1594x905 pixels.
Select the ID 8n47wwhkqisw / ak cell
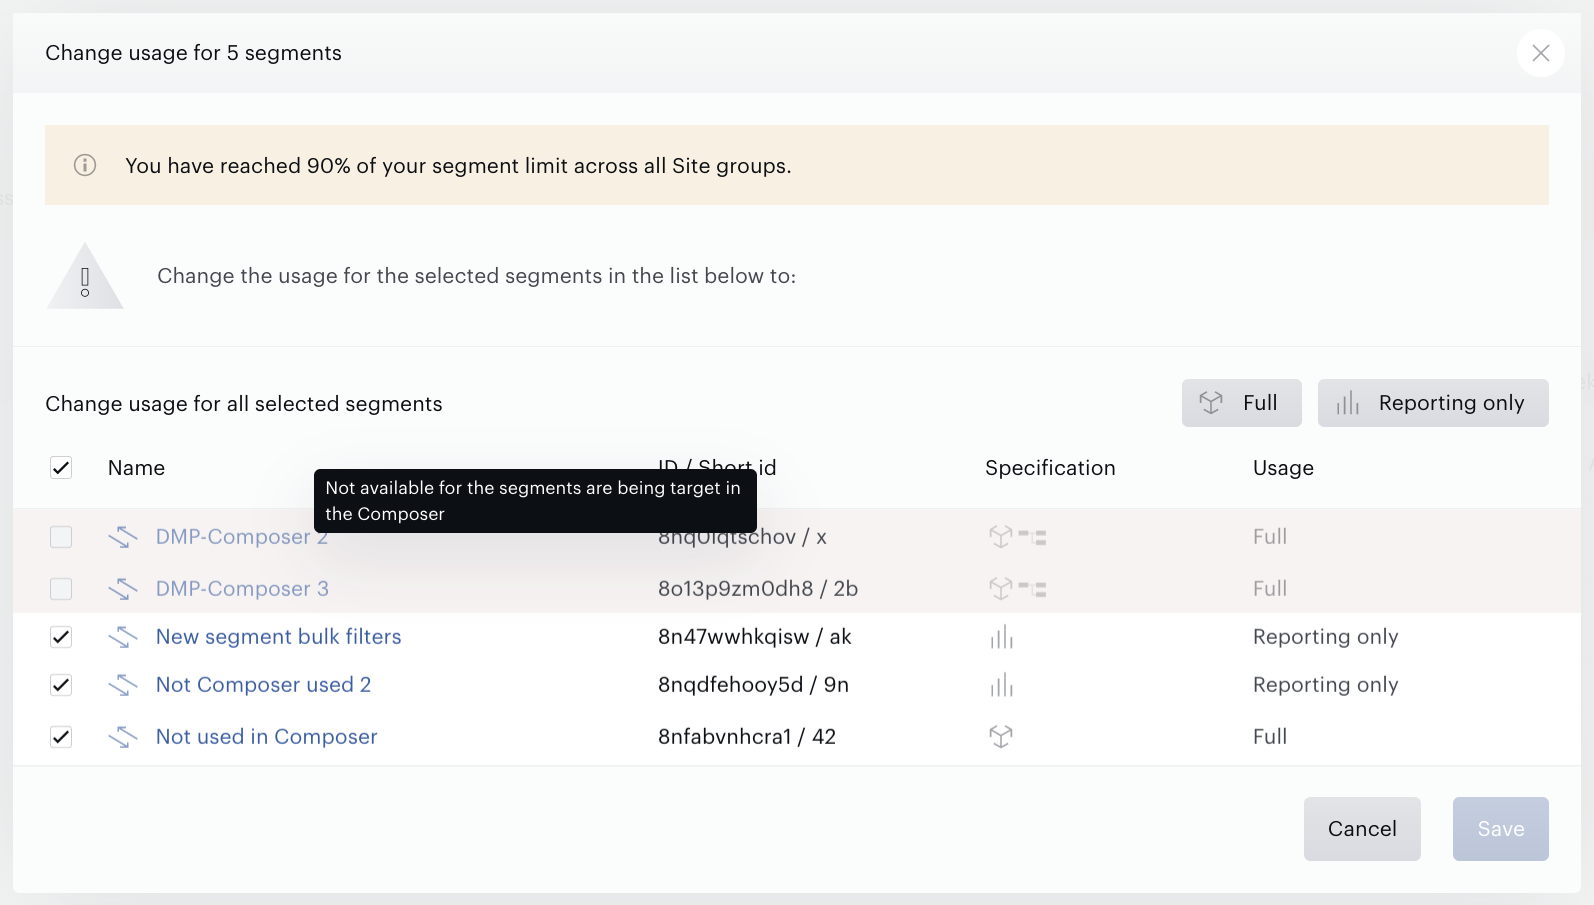(x=755, y=637)
